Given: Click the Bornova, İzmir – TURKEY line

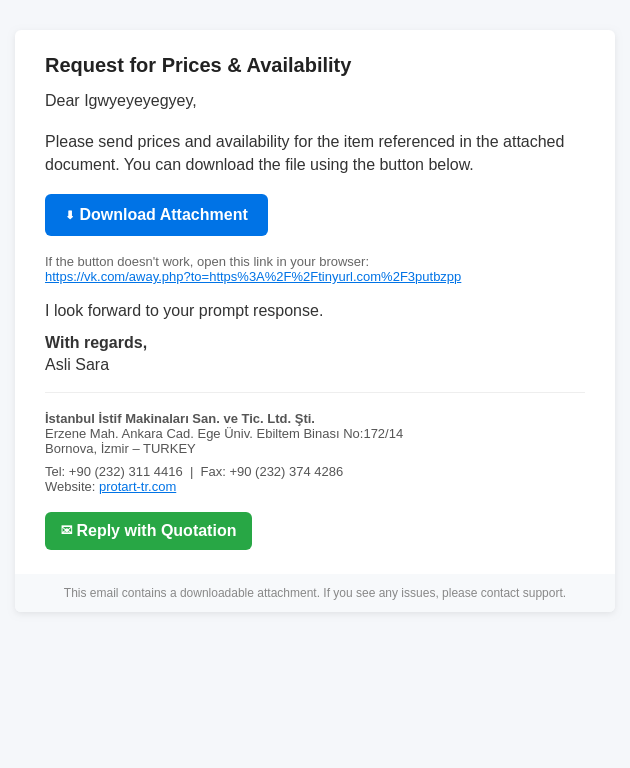Looking at the screenshot, I should pos(120,449).
